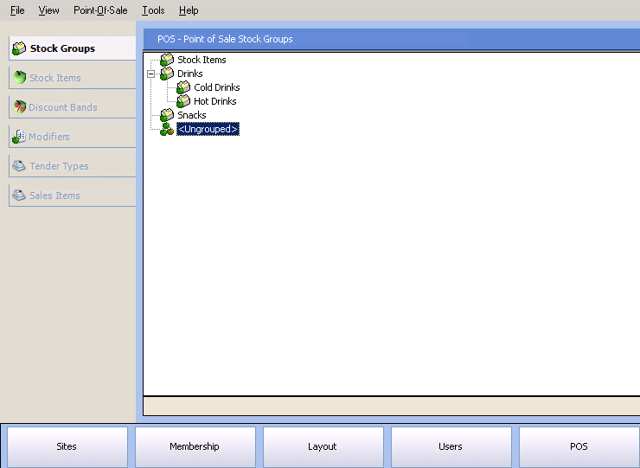
Task: Click the Ungrouped apples icon
Action: [167, 129]
